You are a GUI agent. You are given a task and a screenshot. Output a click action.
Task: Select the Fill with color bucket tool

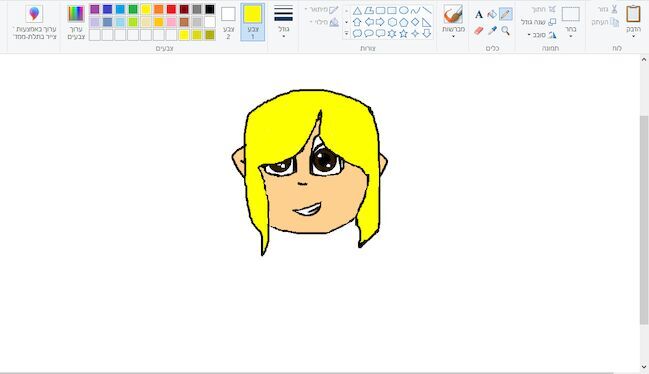click(492, 14)
